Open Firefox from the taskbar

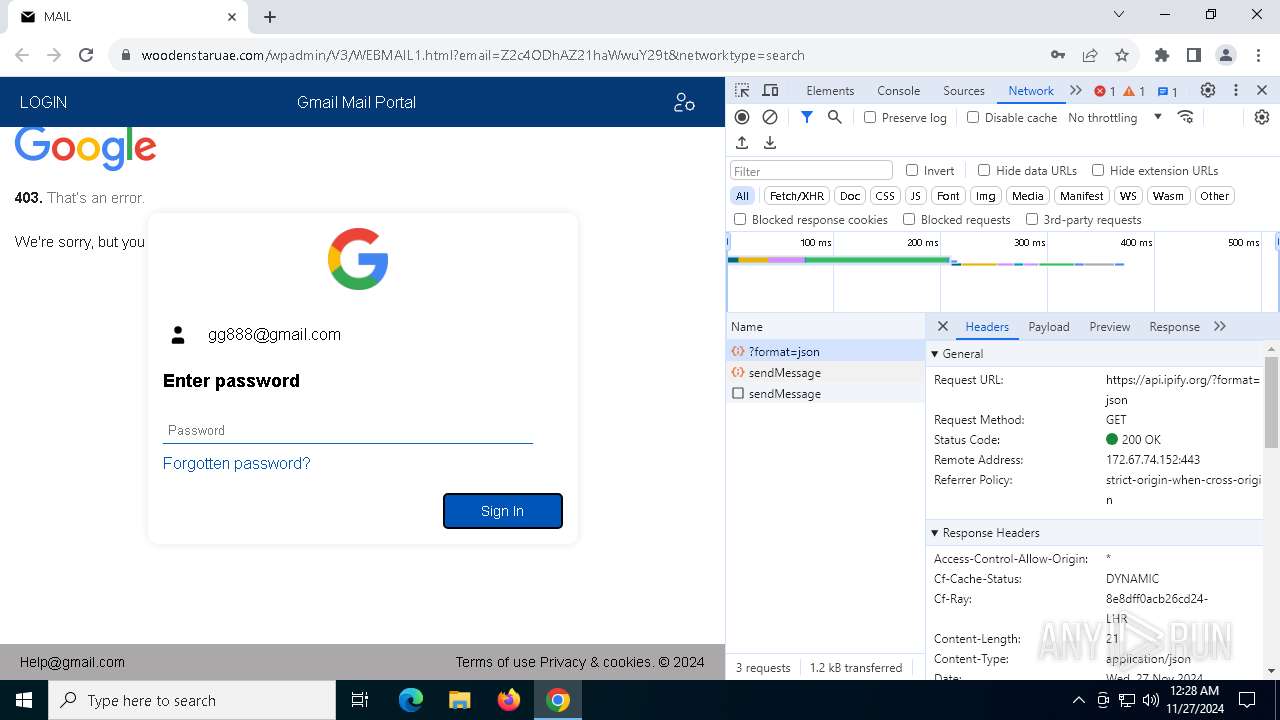509,700
